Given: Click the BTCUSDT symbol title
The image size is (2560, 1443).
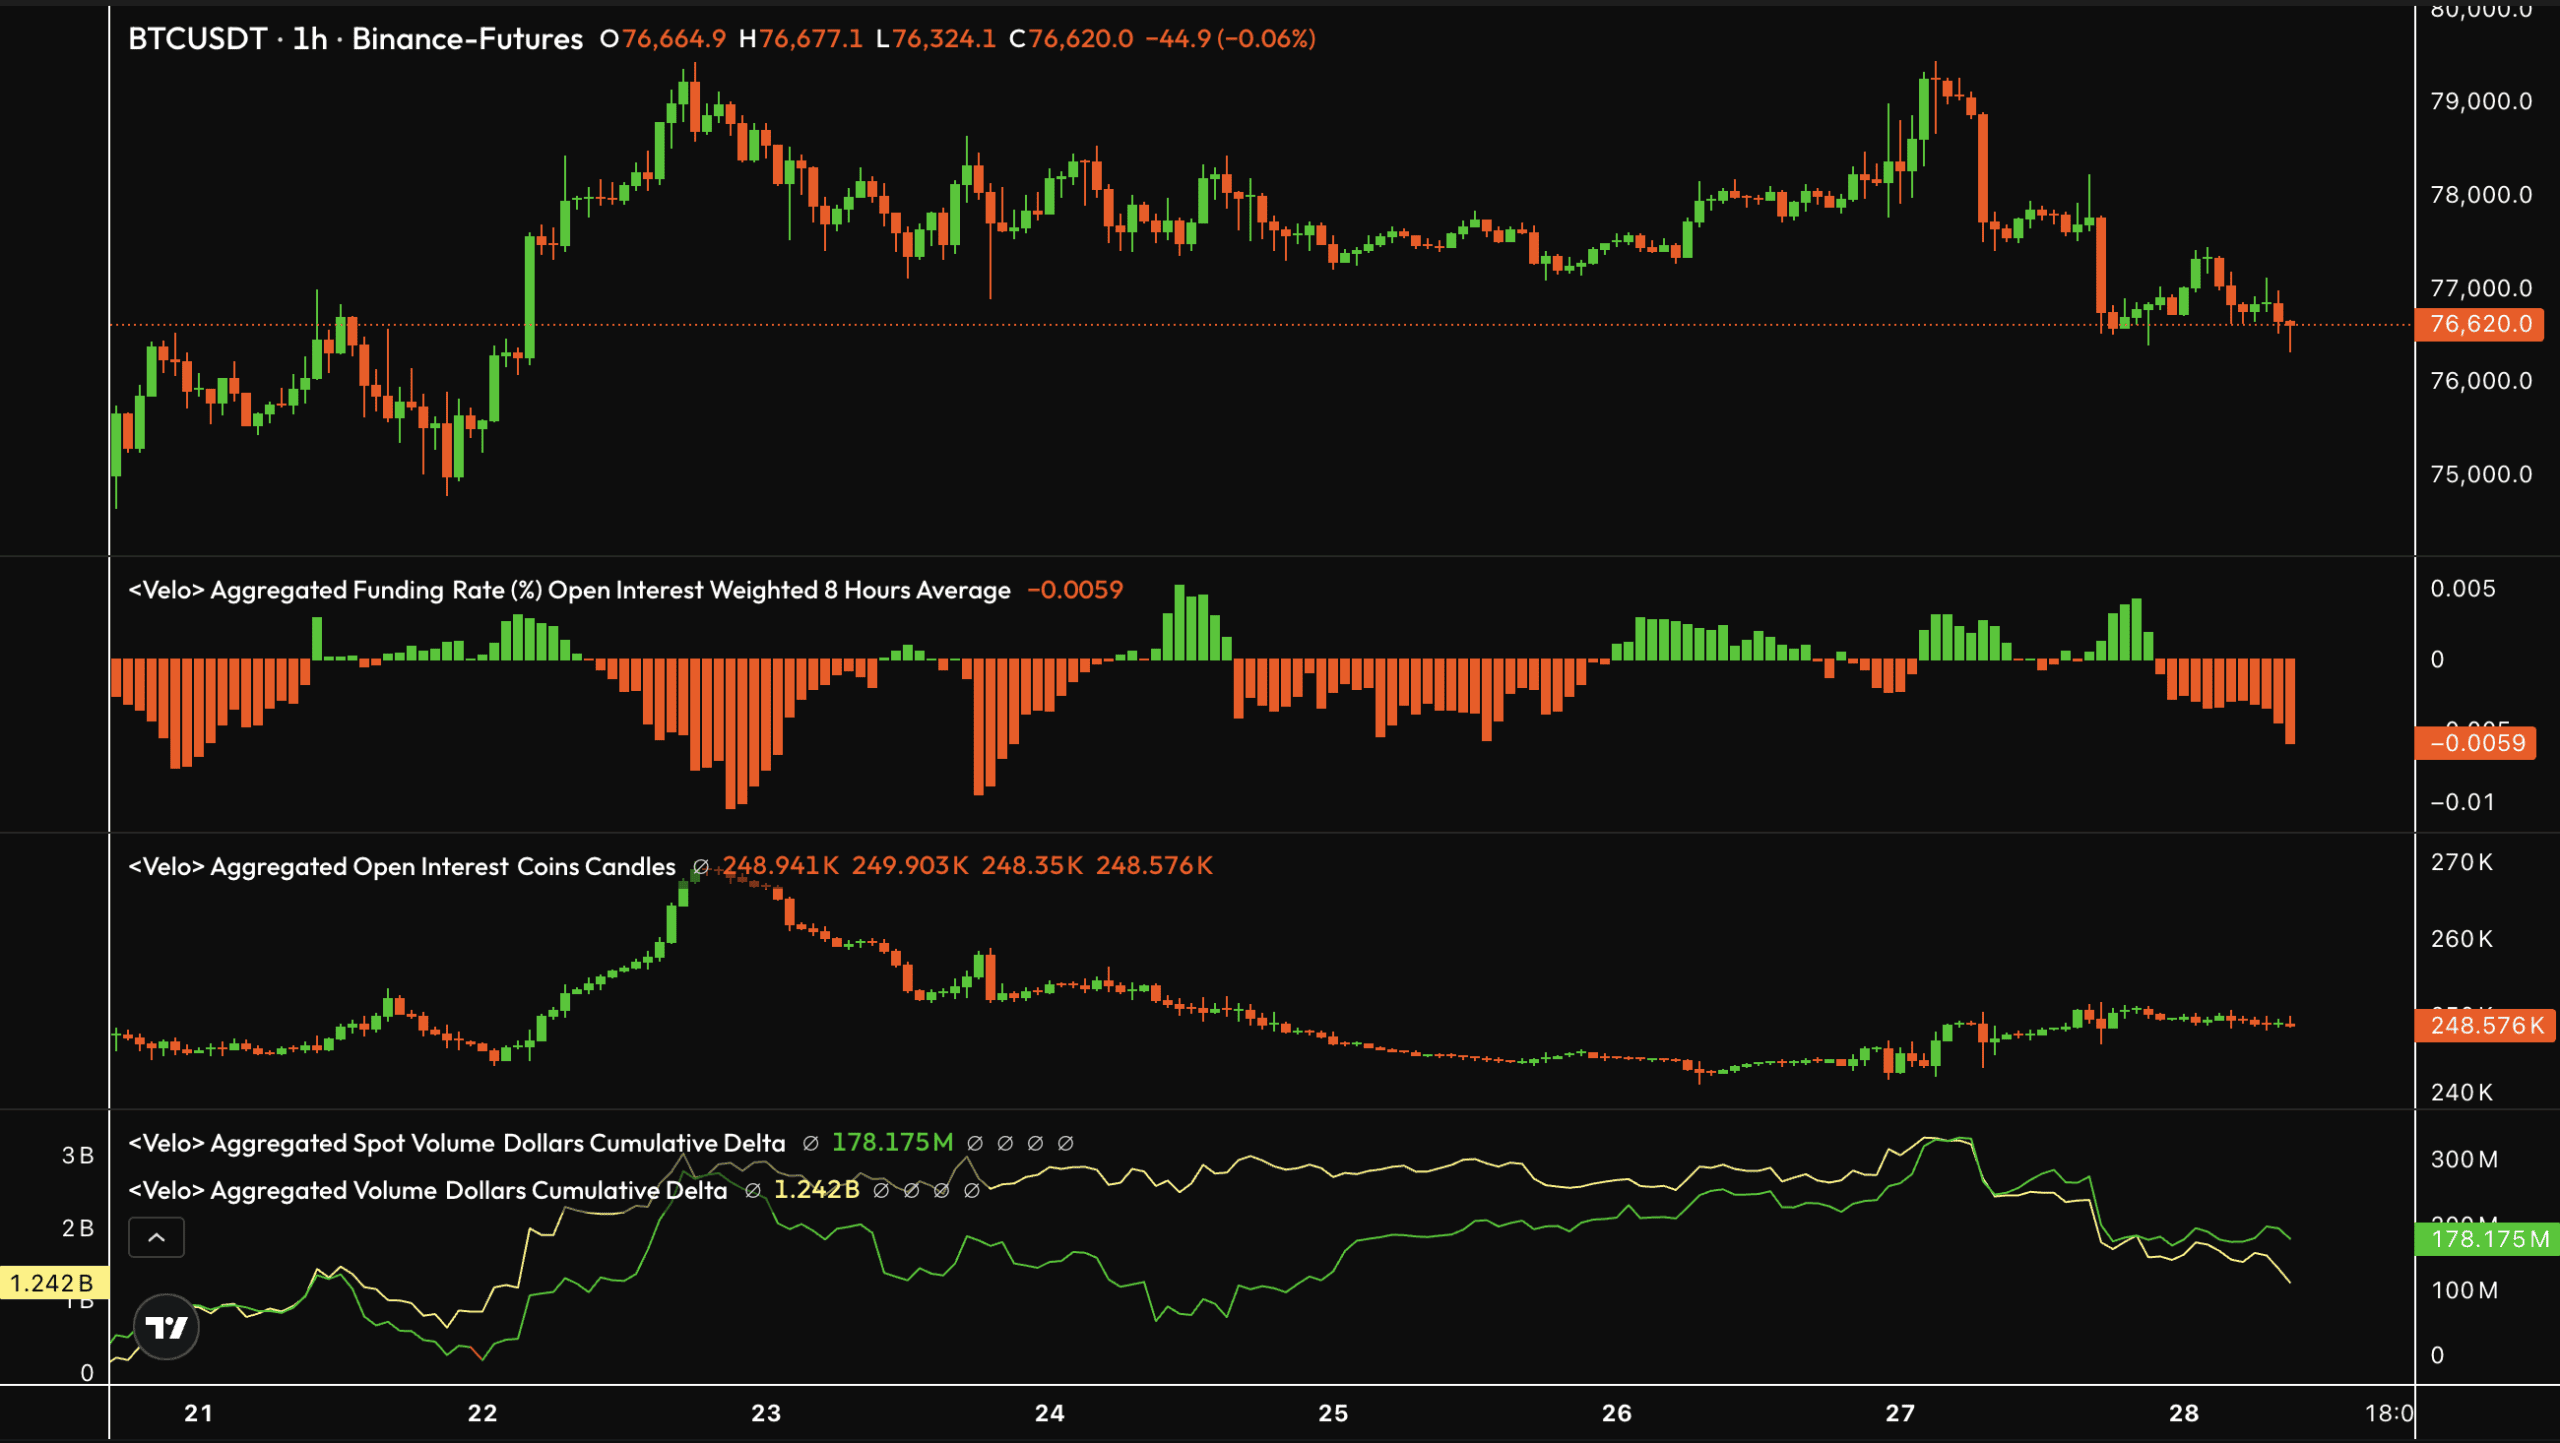Looking at the screenshot, I should [x=197, y=39].
